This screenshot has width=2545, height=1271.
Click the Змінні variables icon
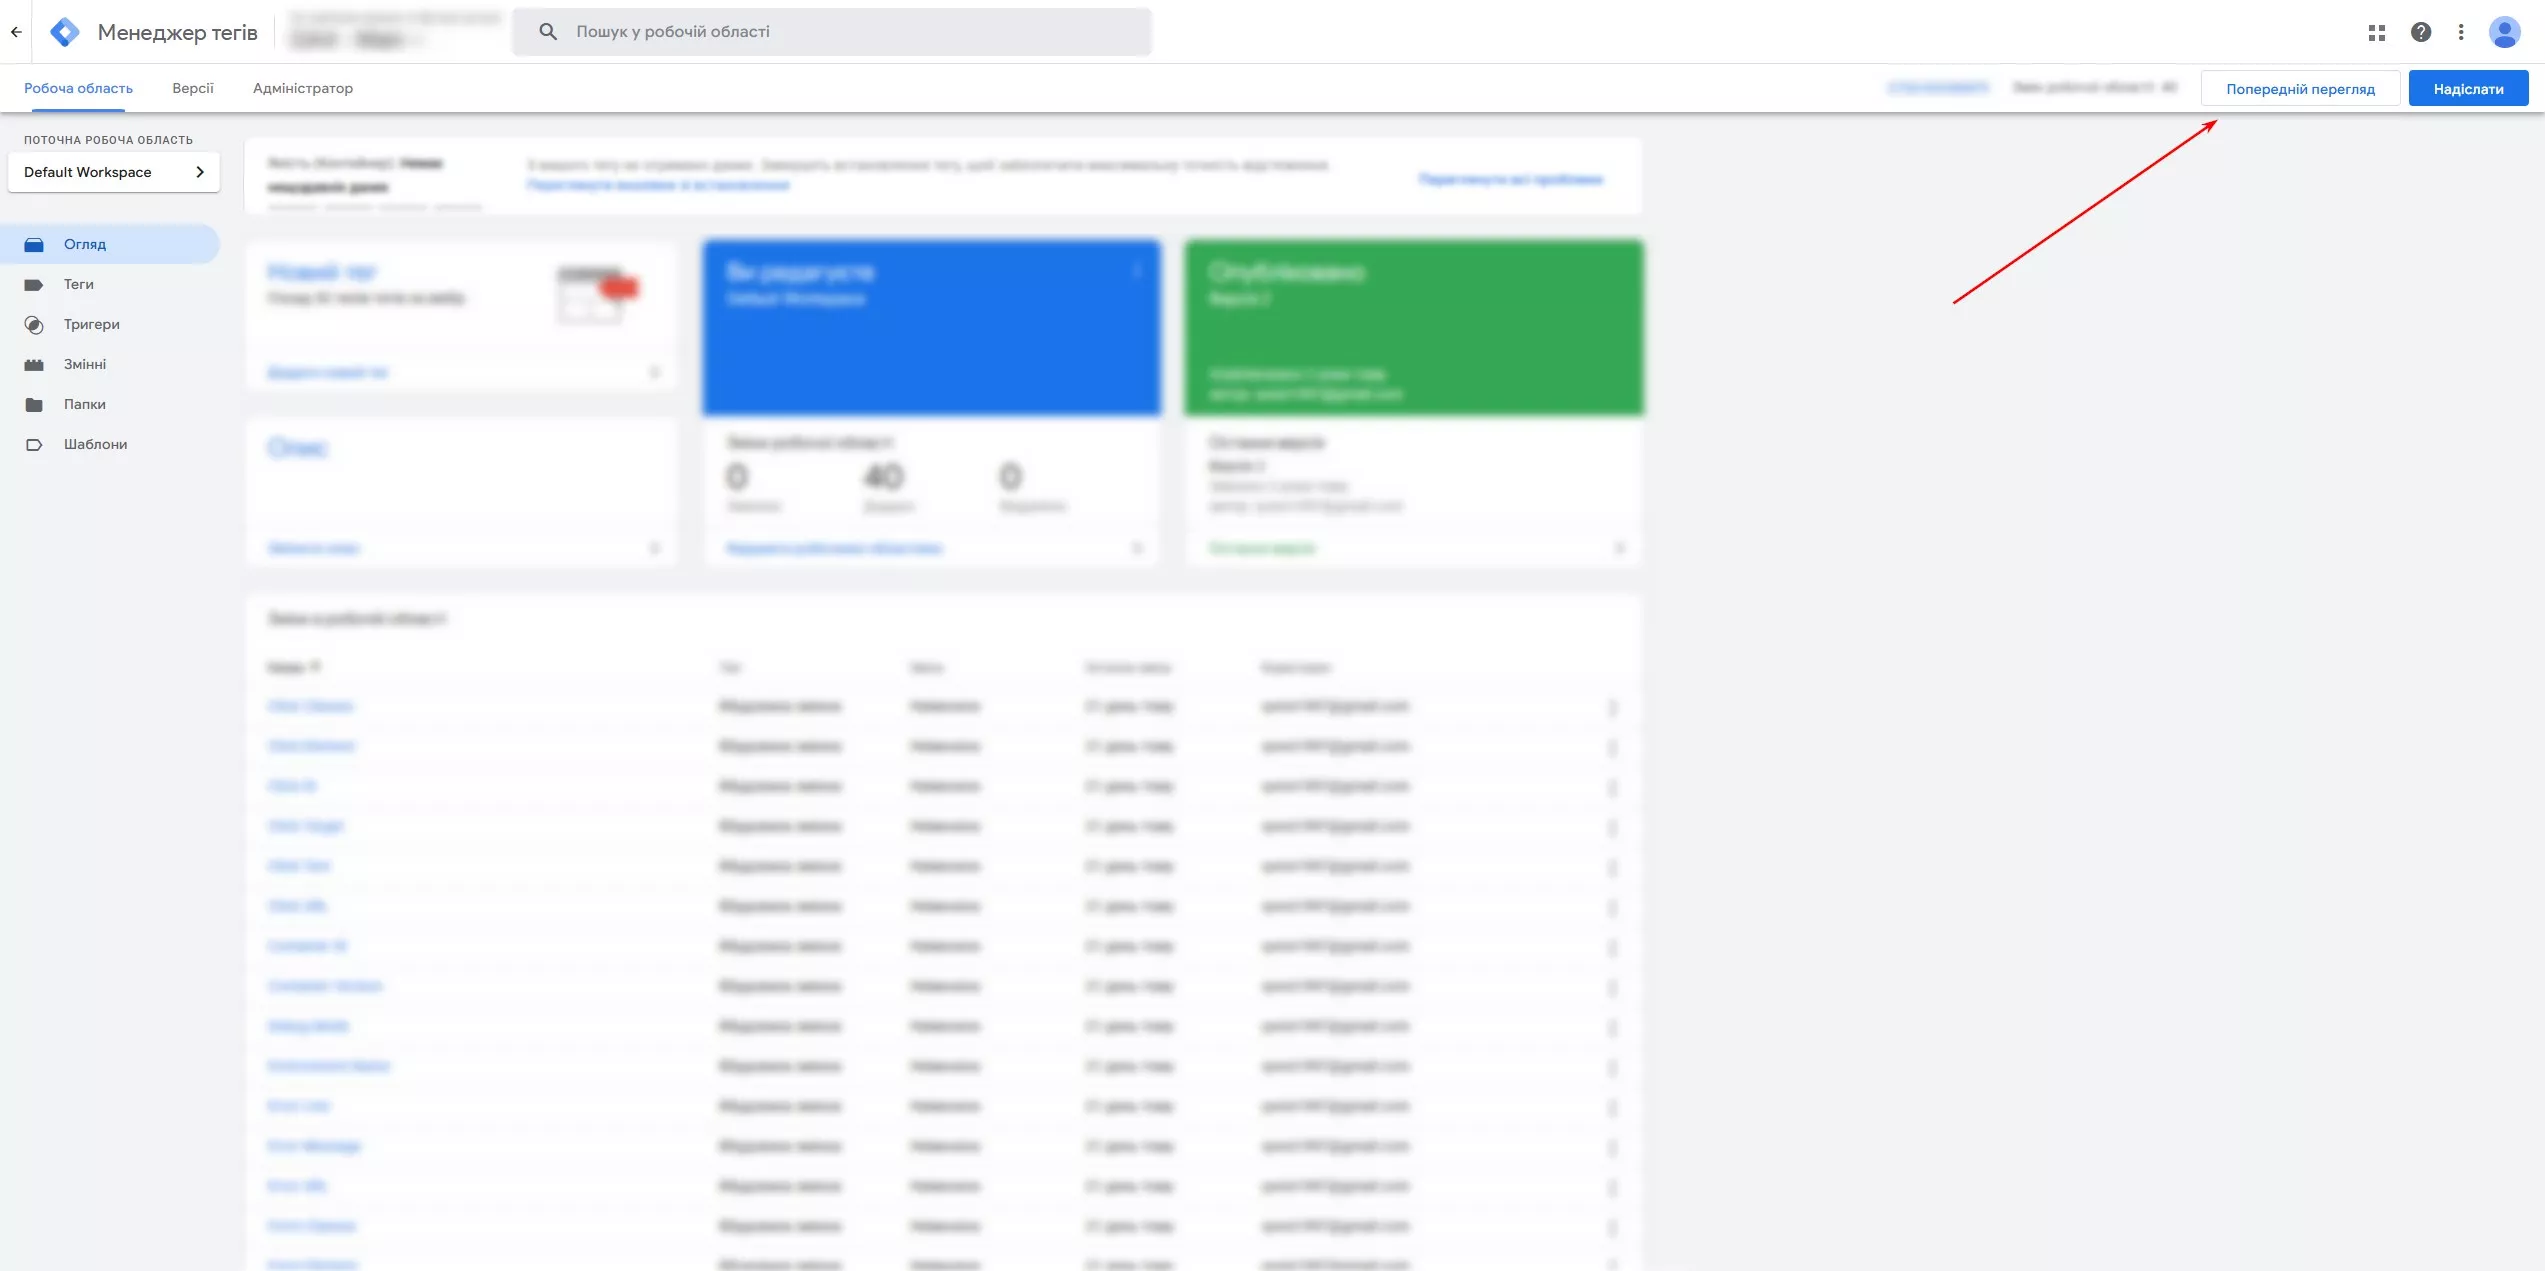coord(34,364)
